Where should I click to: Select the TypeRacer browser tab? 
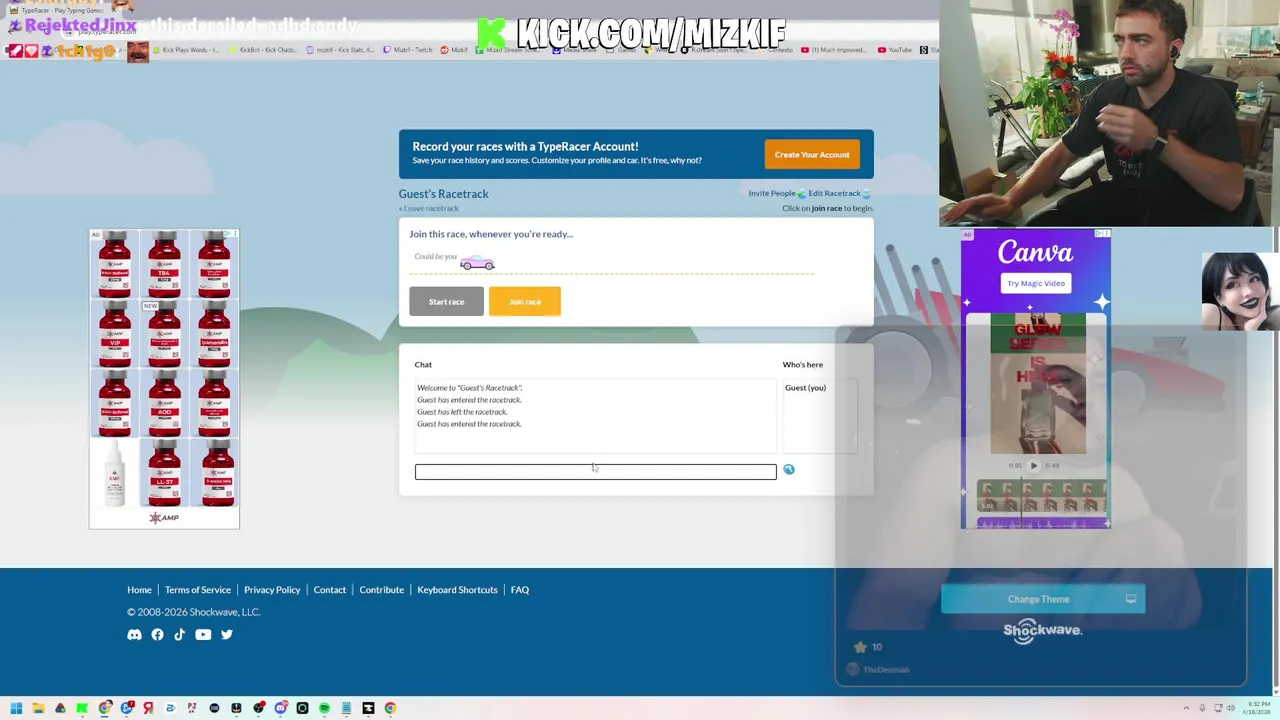pyautogui.click(x=62, y=10)
